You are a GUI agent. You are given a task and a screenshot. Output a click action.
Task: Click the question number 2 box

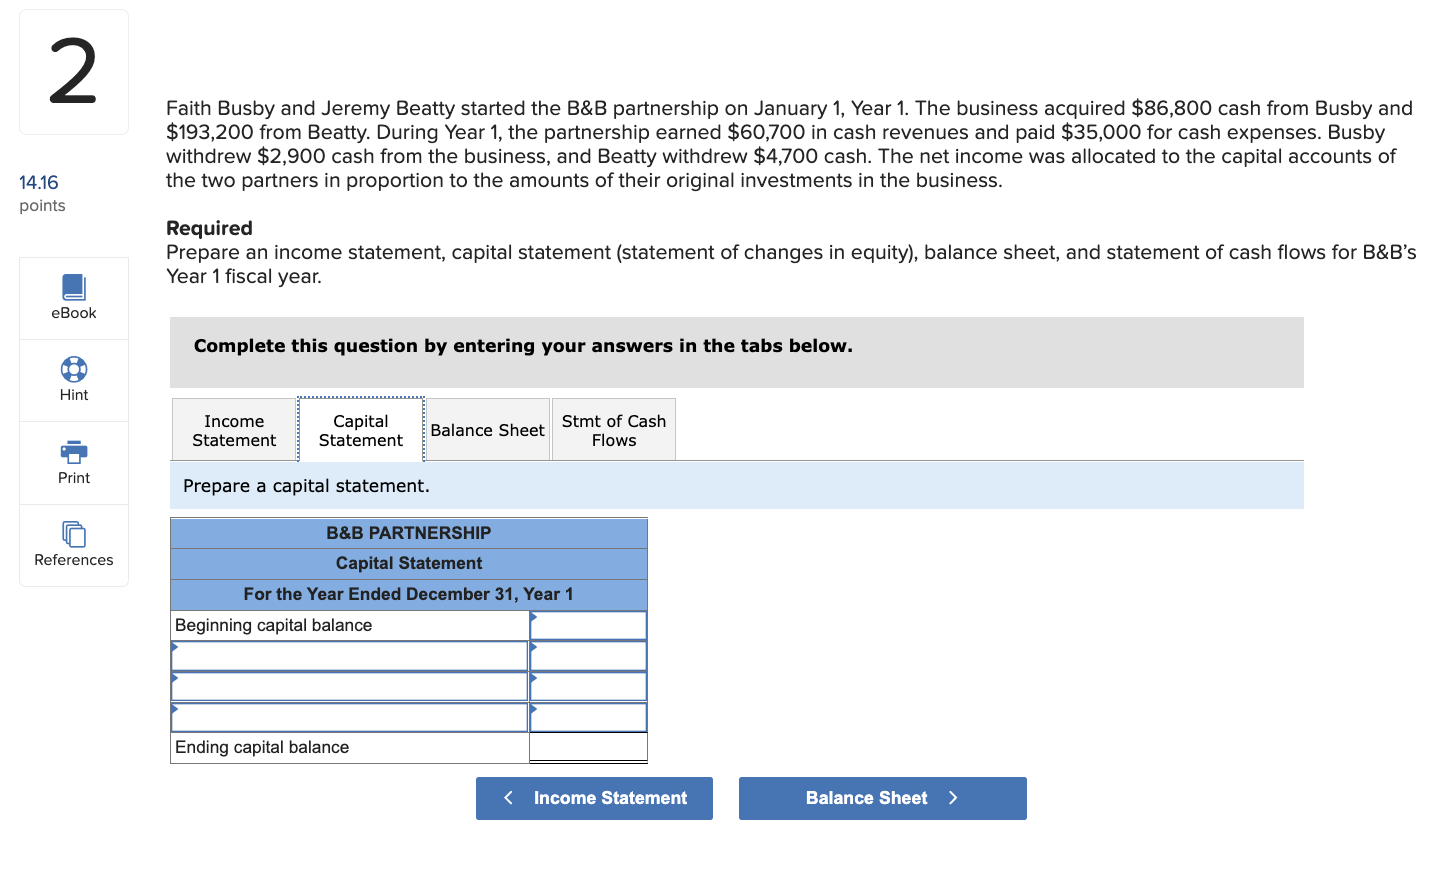coord(74,72)
